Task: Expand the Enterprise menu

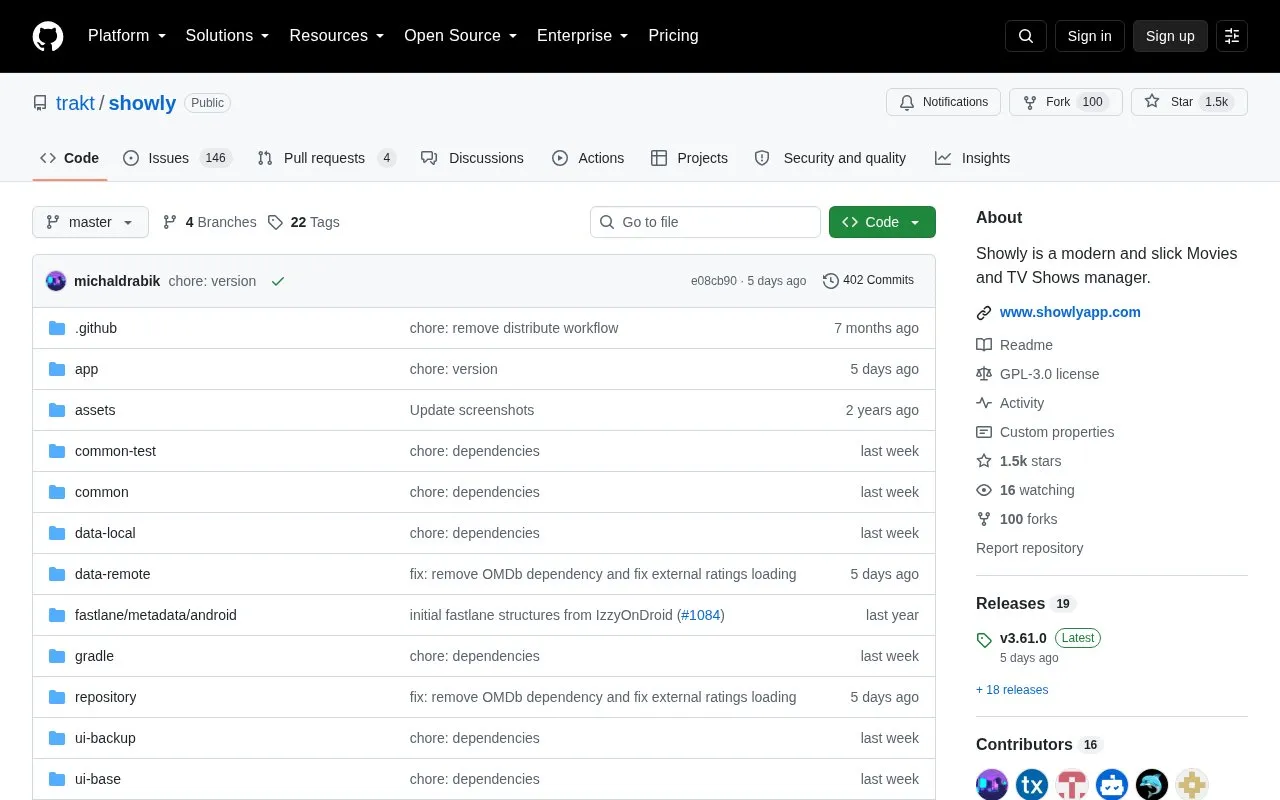Action: tap(583, 36)
